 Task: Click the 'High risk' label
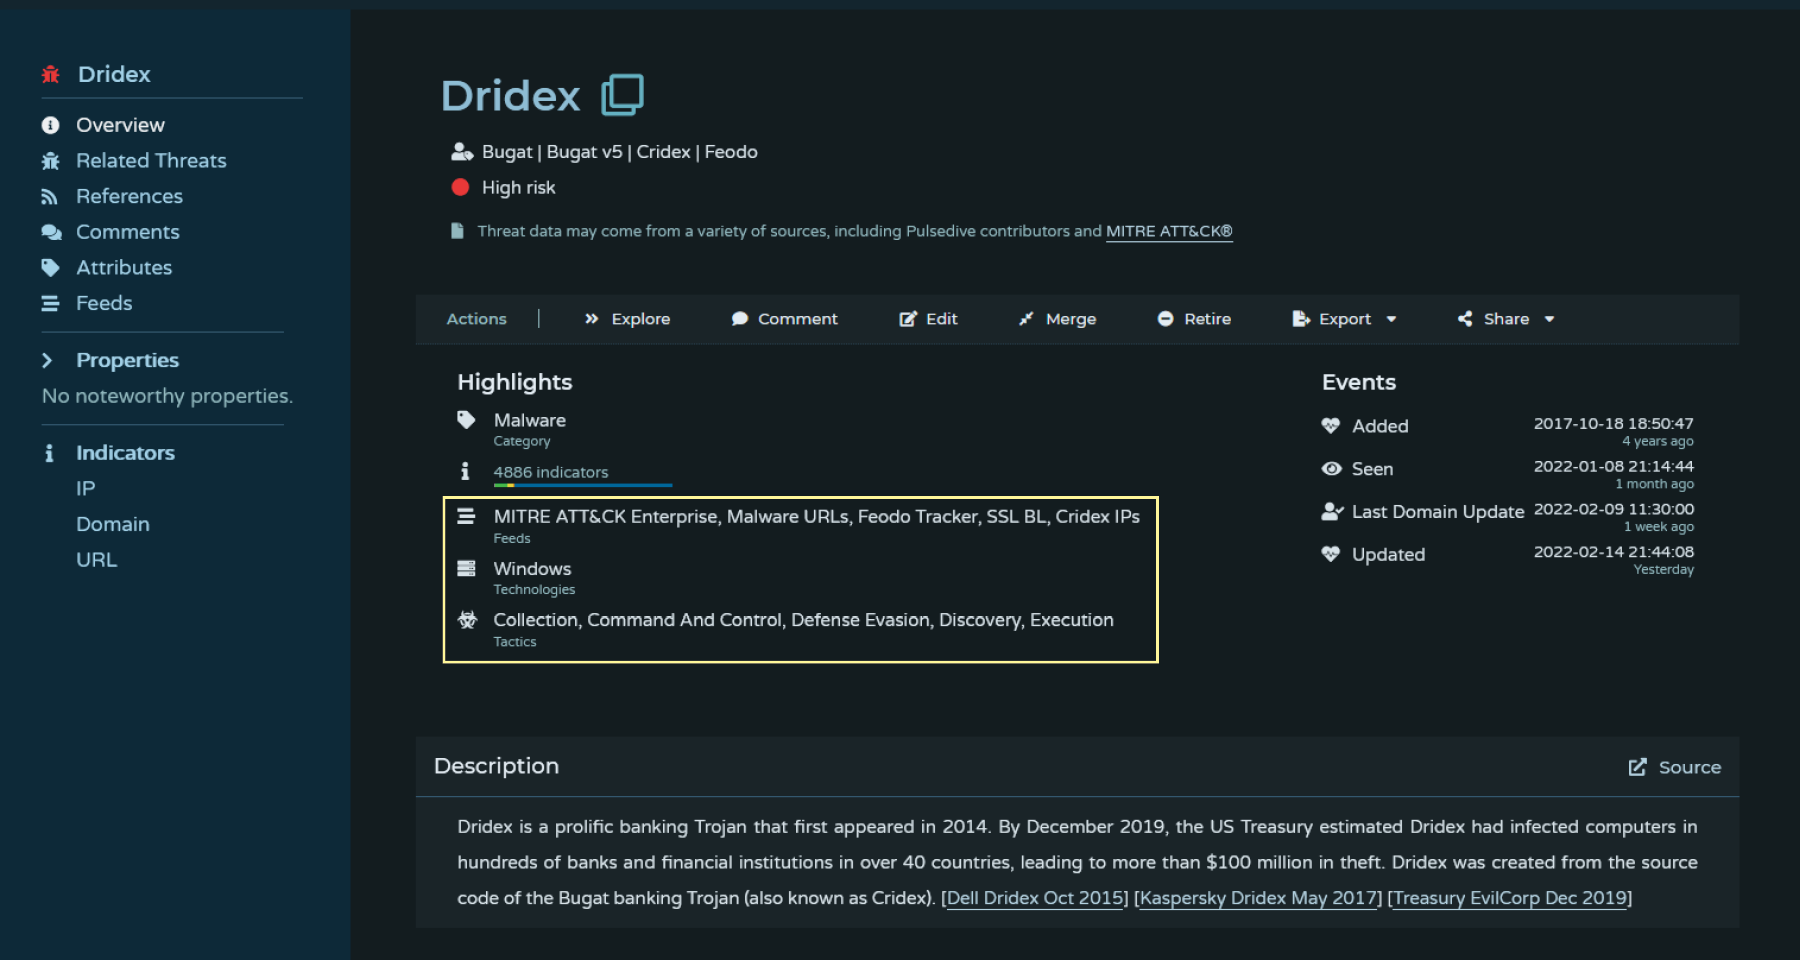pos(519,188)
